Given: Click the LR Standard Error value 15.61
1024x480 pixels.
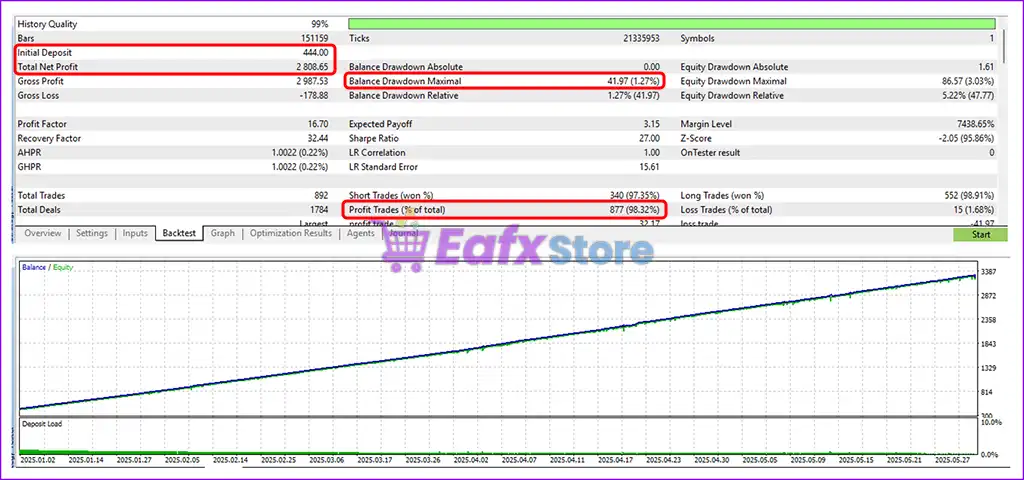Looking at the screenshot, I should point(649,167).
